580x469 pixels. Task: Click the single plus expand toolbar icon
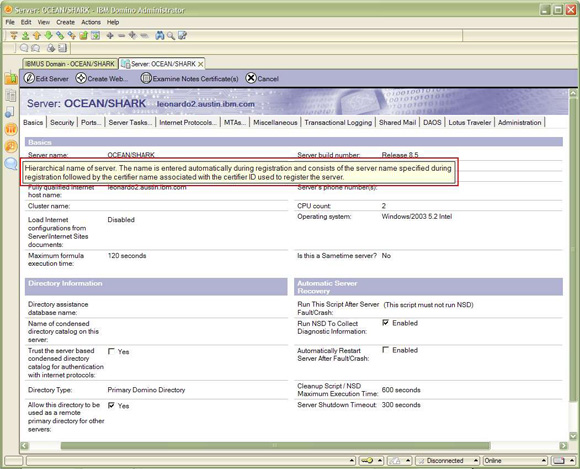110,36
